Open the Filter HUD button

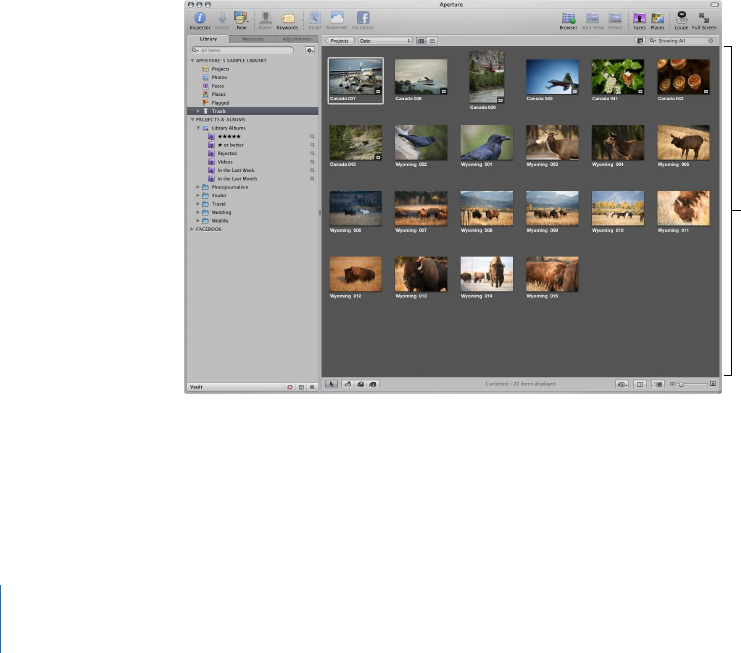pos(640,41)
